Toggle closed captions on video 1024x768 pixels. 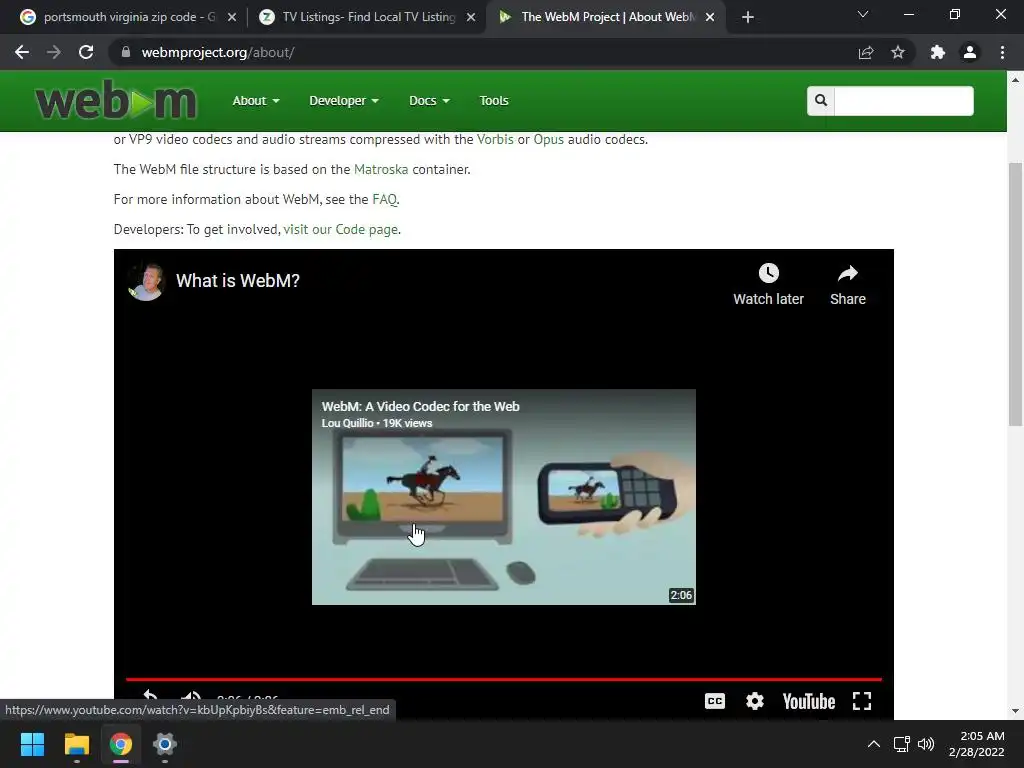point(715,701)
